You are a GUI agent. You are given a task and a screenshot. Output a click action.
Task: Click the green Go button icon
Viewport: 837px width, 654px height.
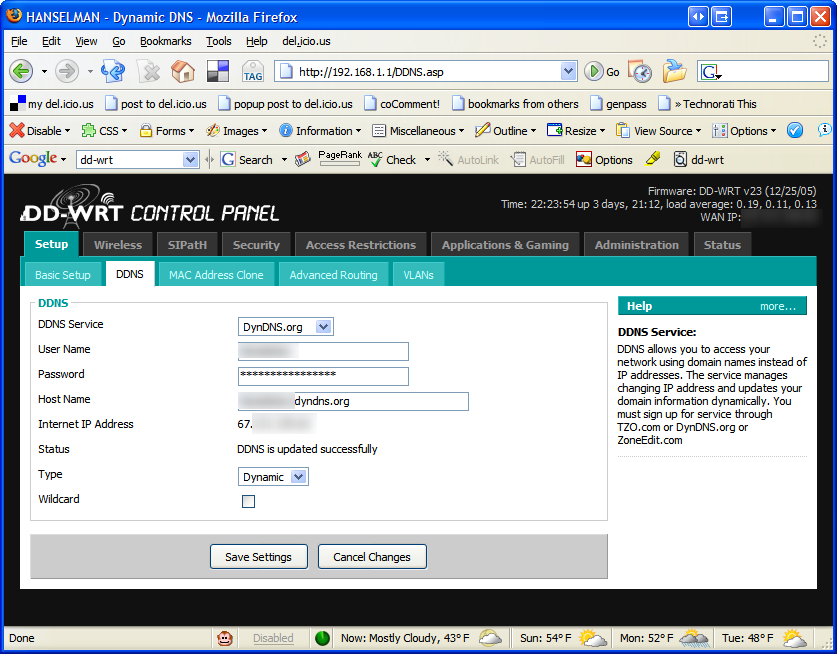click(594, 72)
